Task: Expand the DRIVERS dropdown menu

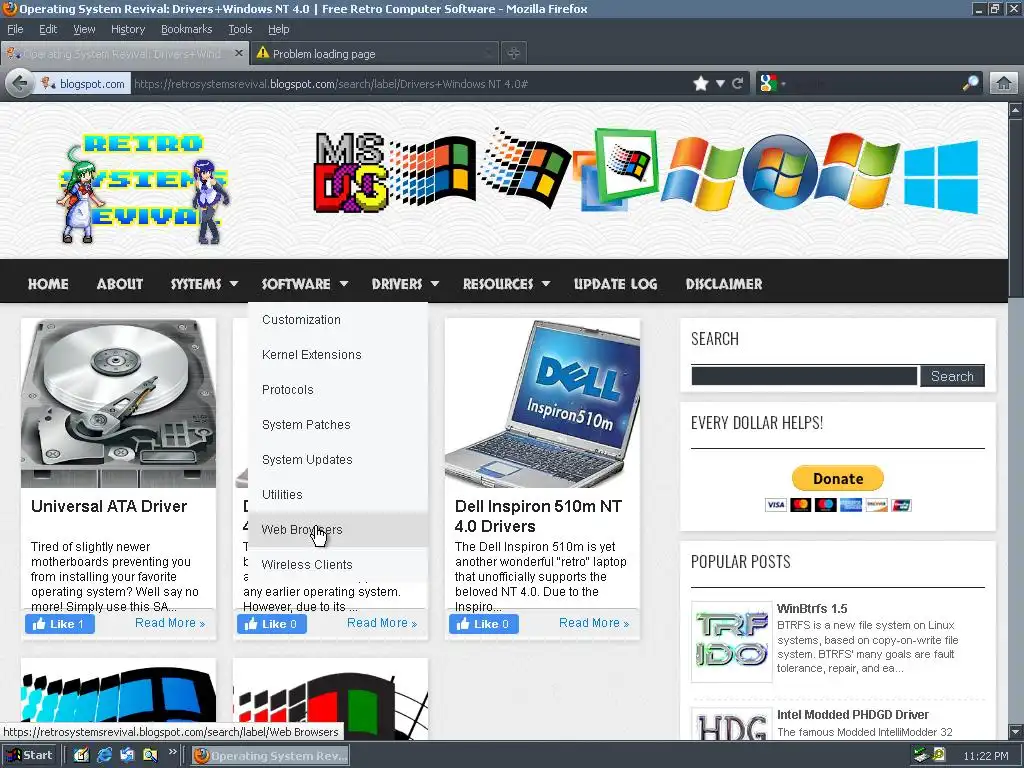Action: (x=405, y=284)
